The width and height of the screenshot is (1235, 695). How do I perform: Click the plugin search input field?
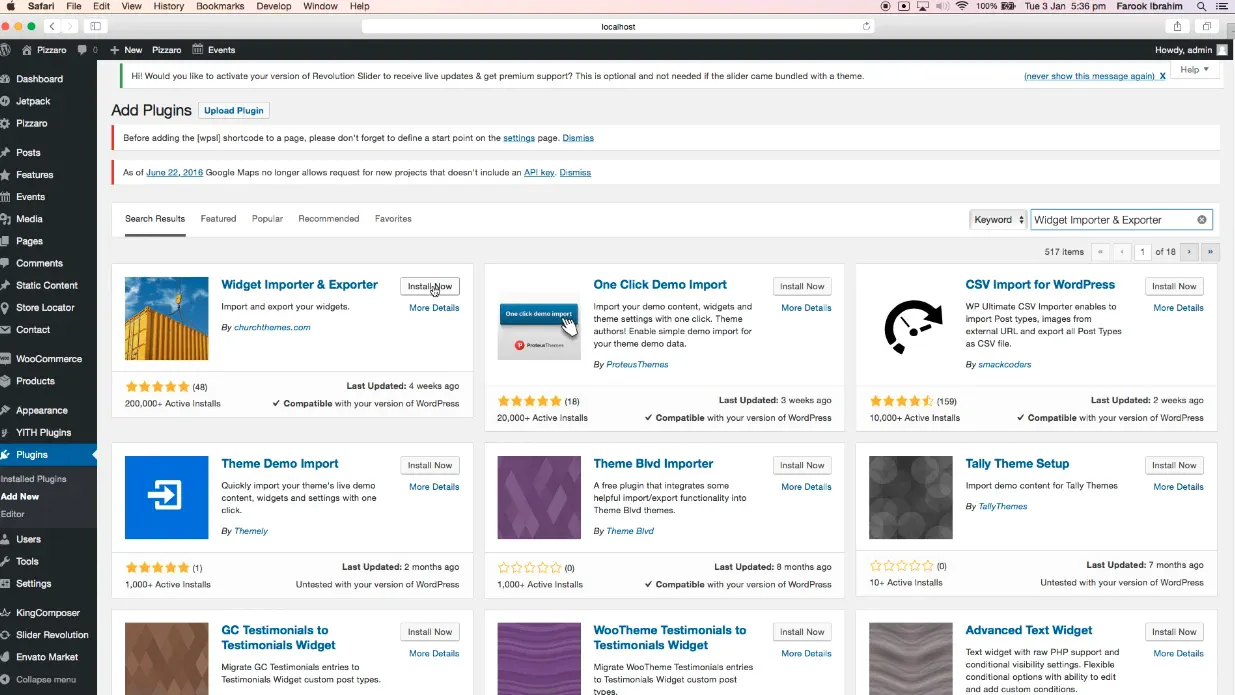[1110, 220]
